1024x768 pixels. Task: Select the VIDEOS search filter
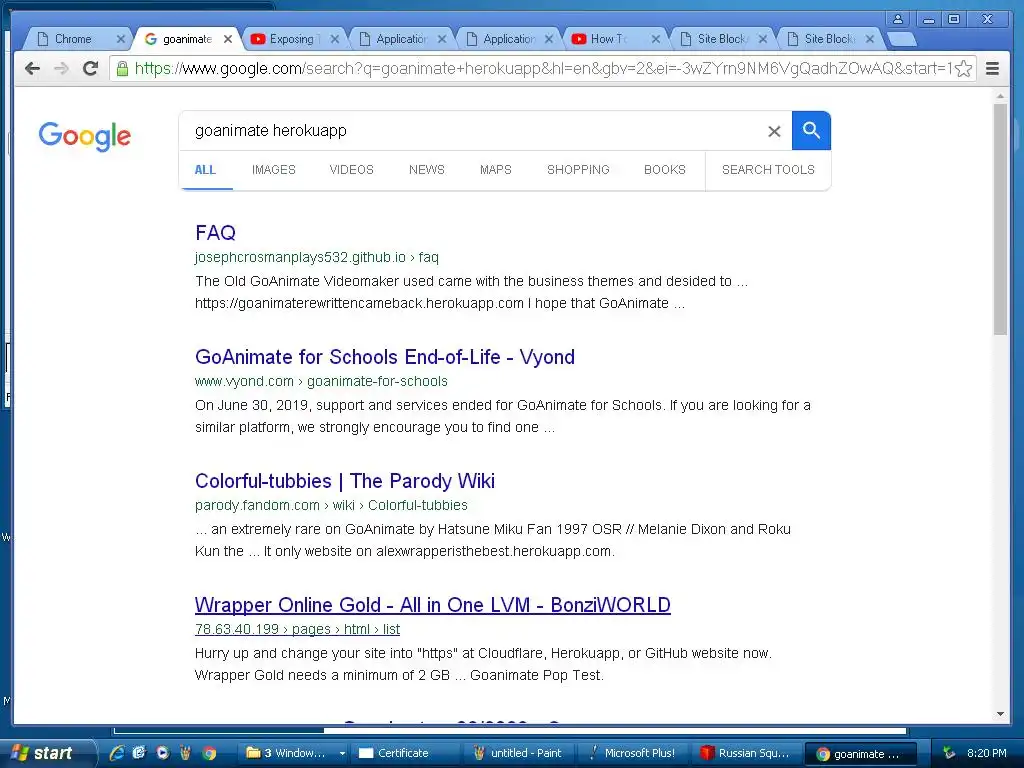click(x=351, y=170)
